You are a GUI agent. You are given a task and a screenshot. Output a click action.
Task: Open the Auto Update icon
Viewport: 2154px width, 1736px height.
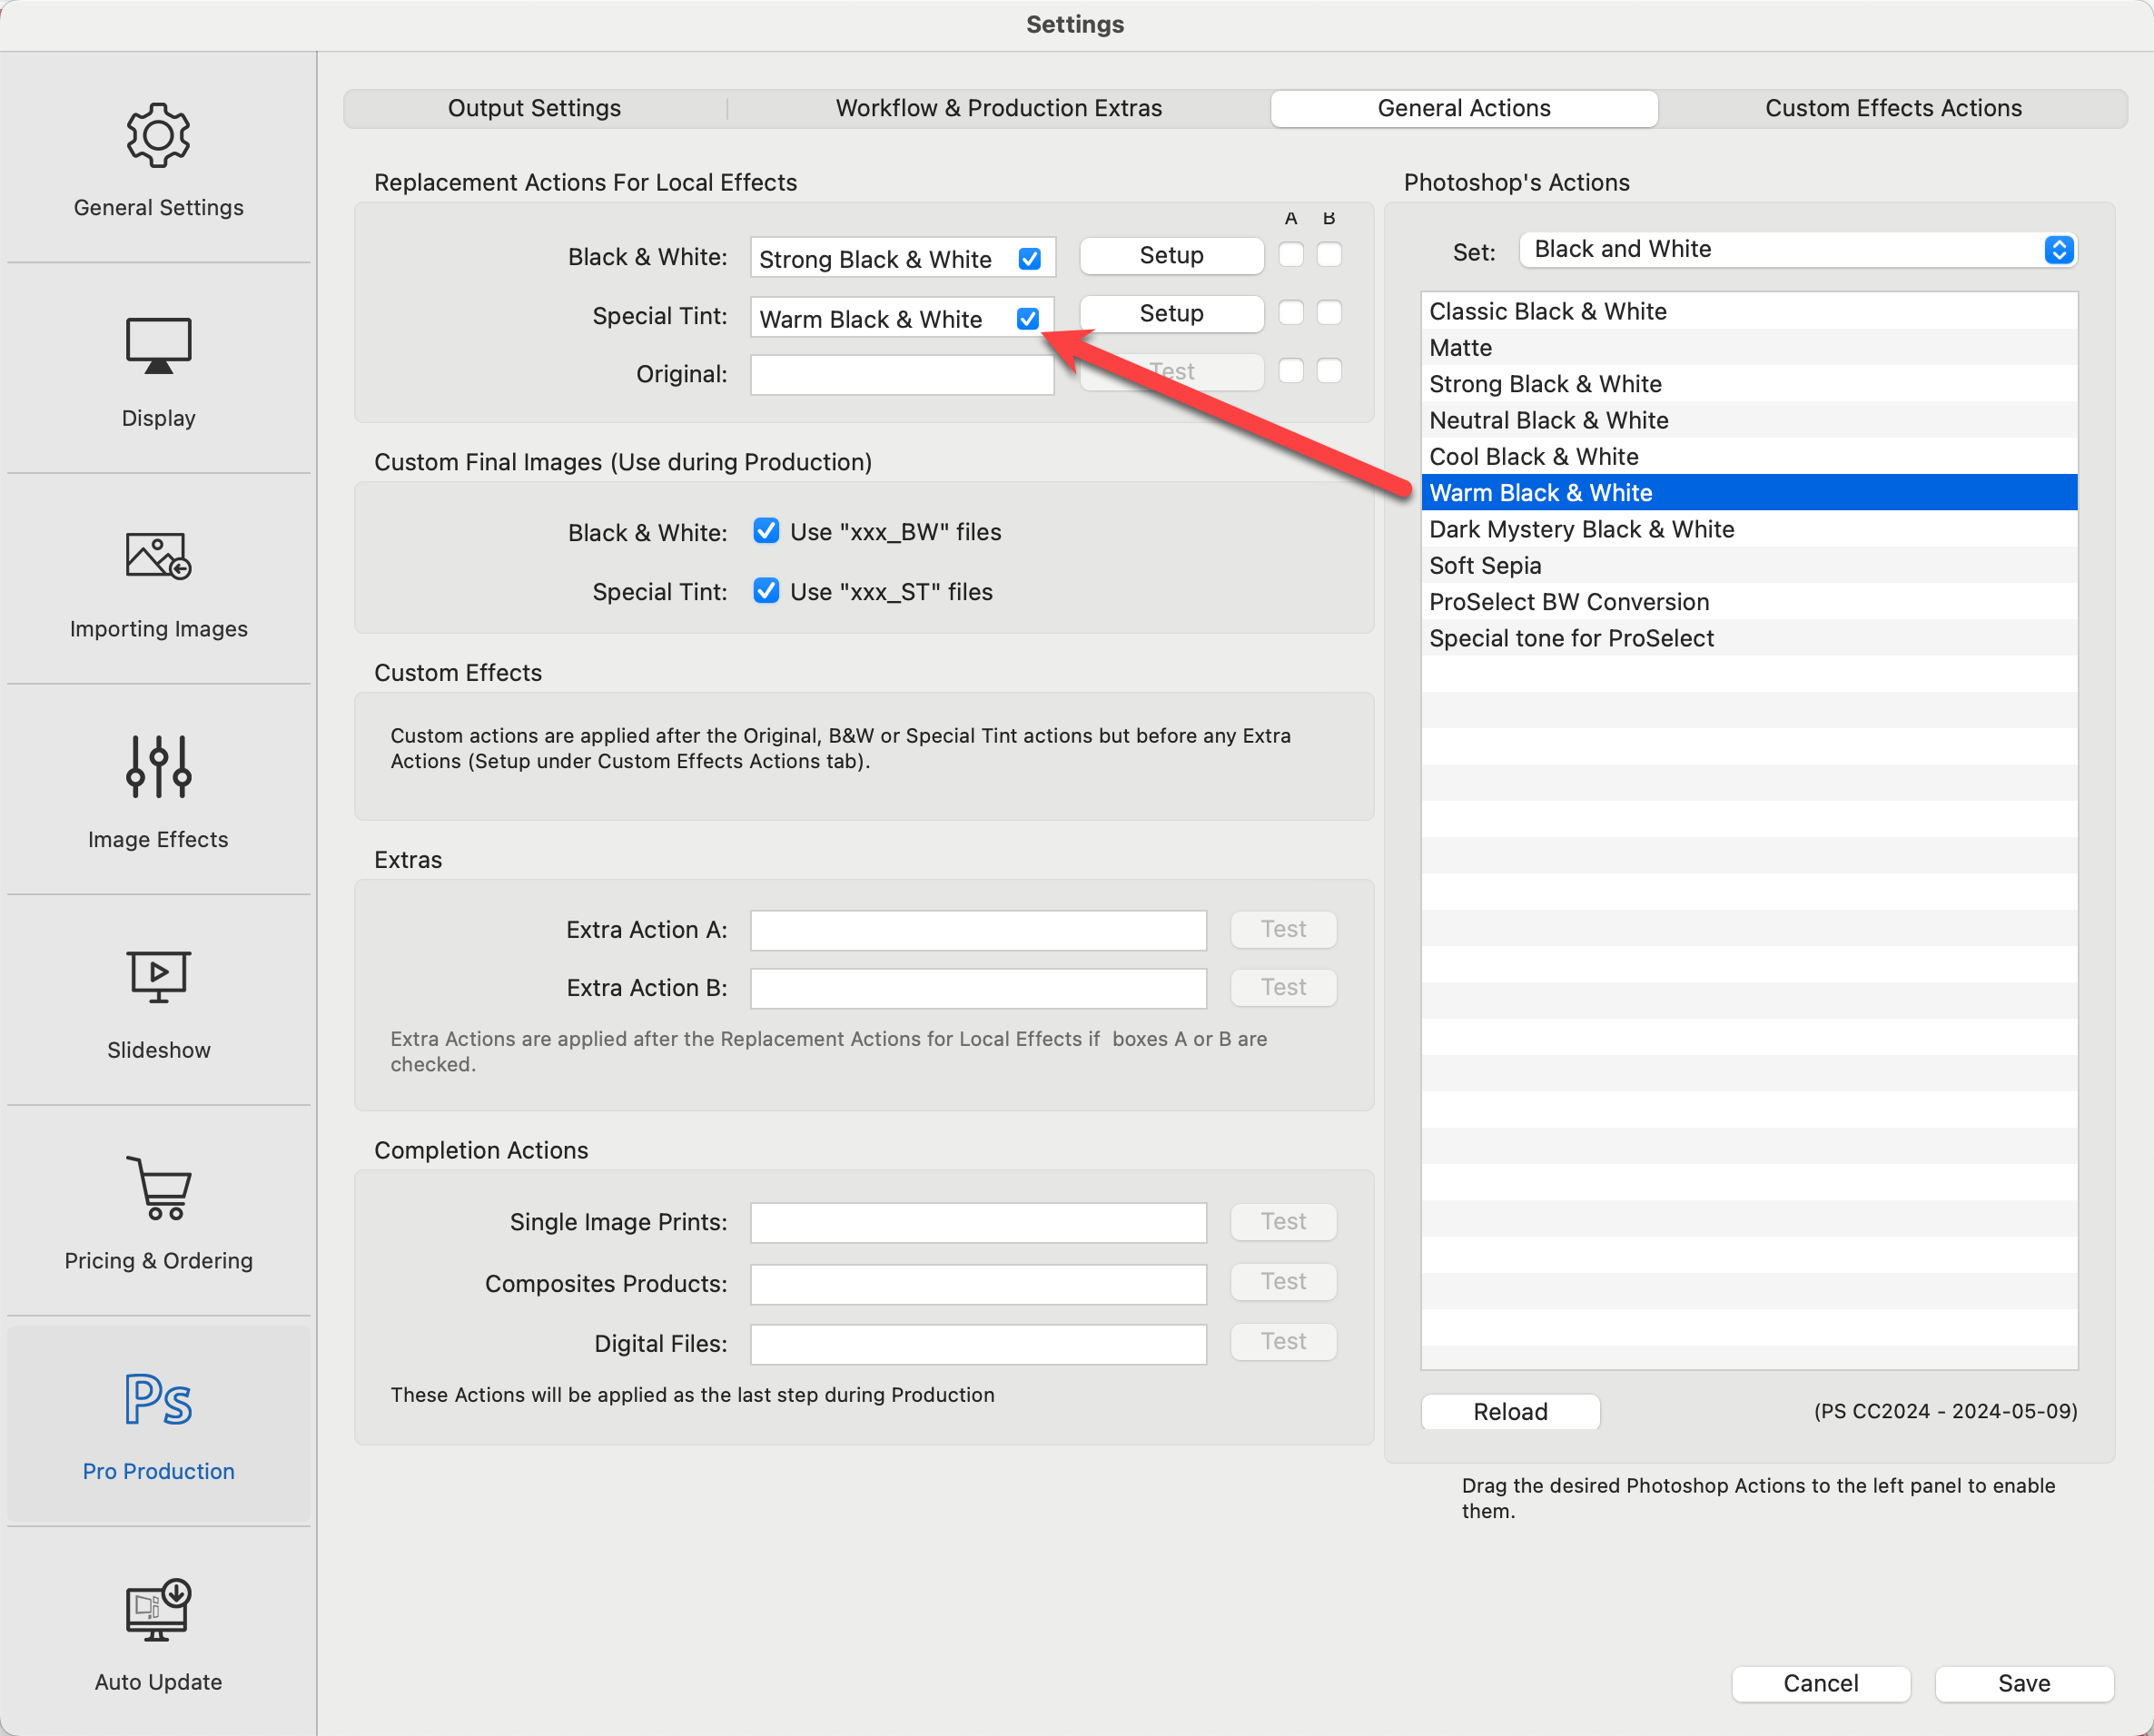[158, 1609]
